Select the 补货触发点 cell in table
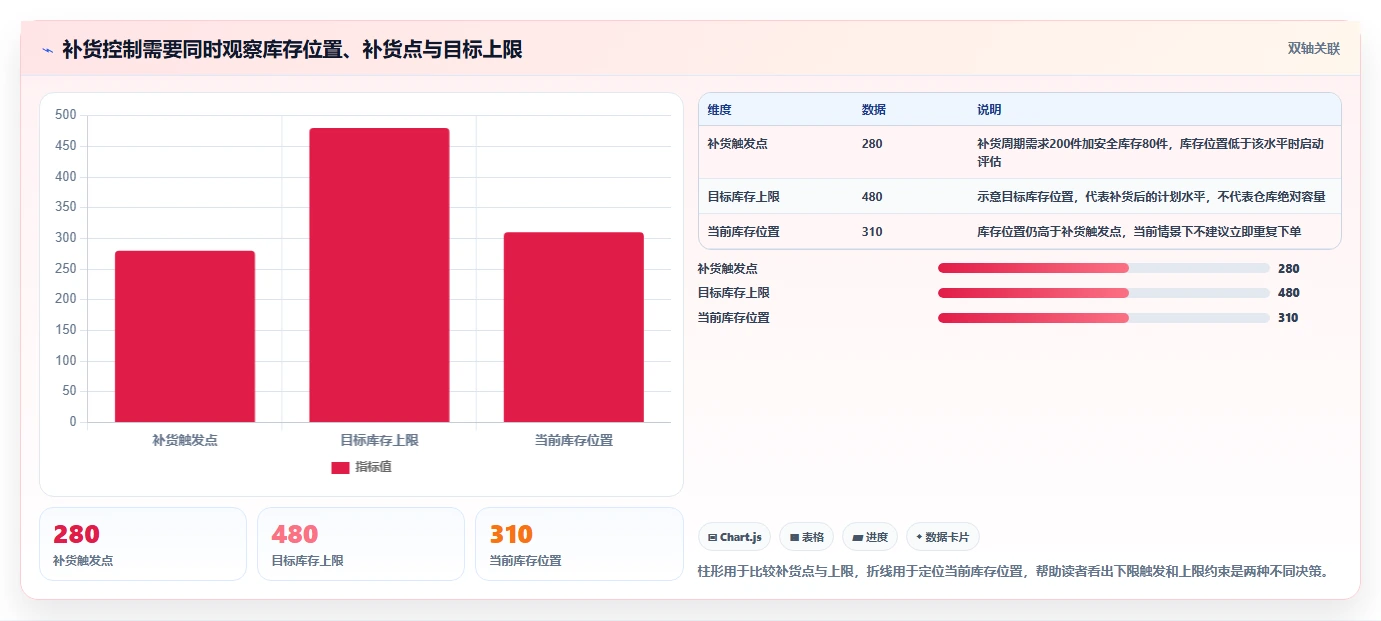The image size is (1381, 621). point(737,144)
